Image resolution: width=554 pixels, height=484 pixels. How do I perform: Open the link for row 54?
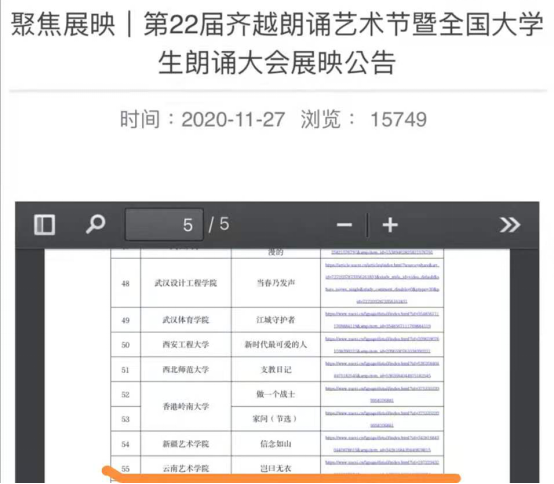(x=382, y=444)
